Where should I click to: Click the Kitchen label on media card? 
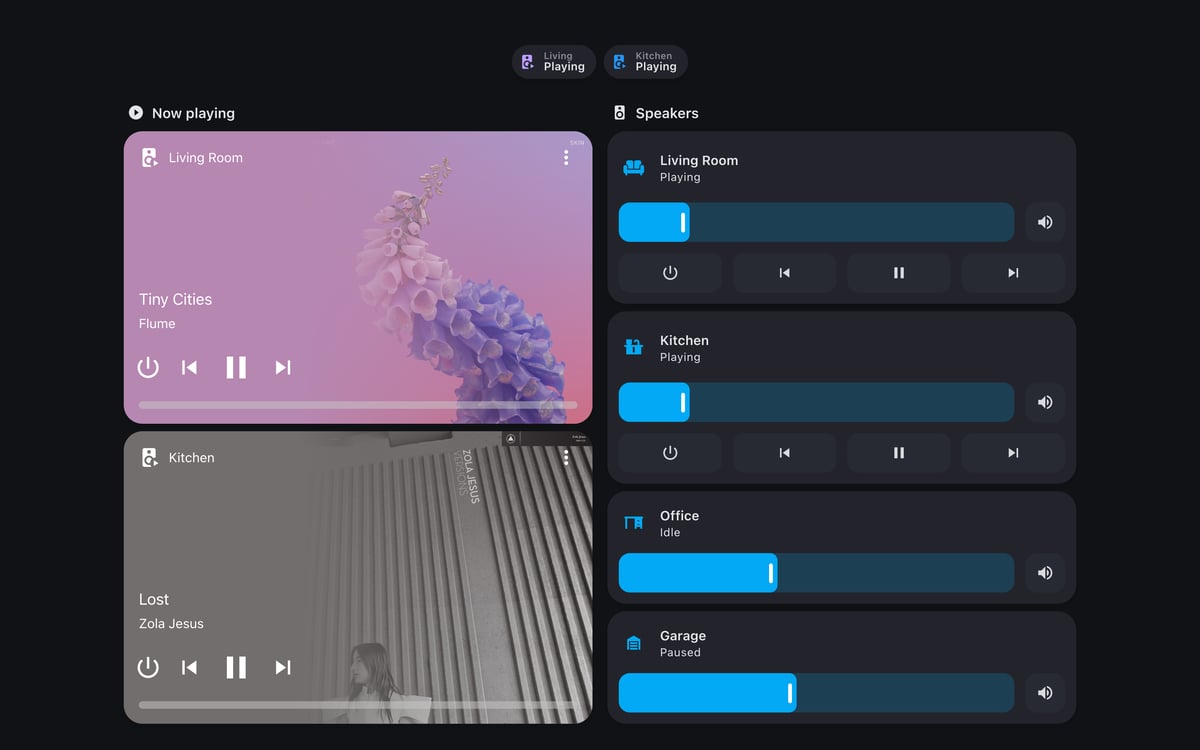191,458
